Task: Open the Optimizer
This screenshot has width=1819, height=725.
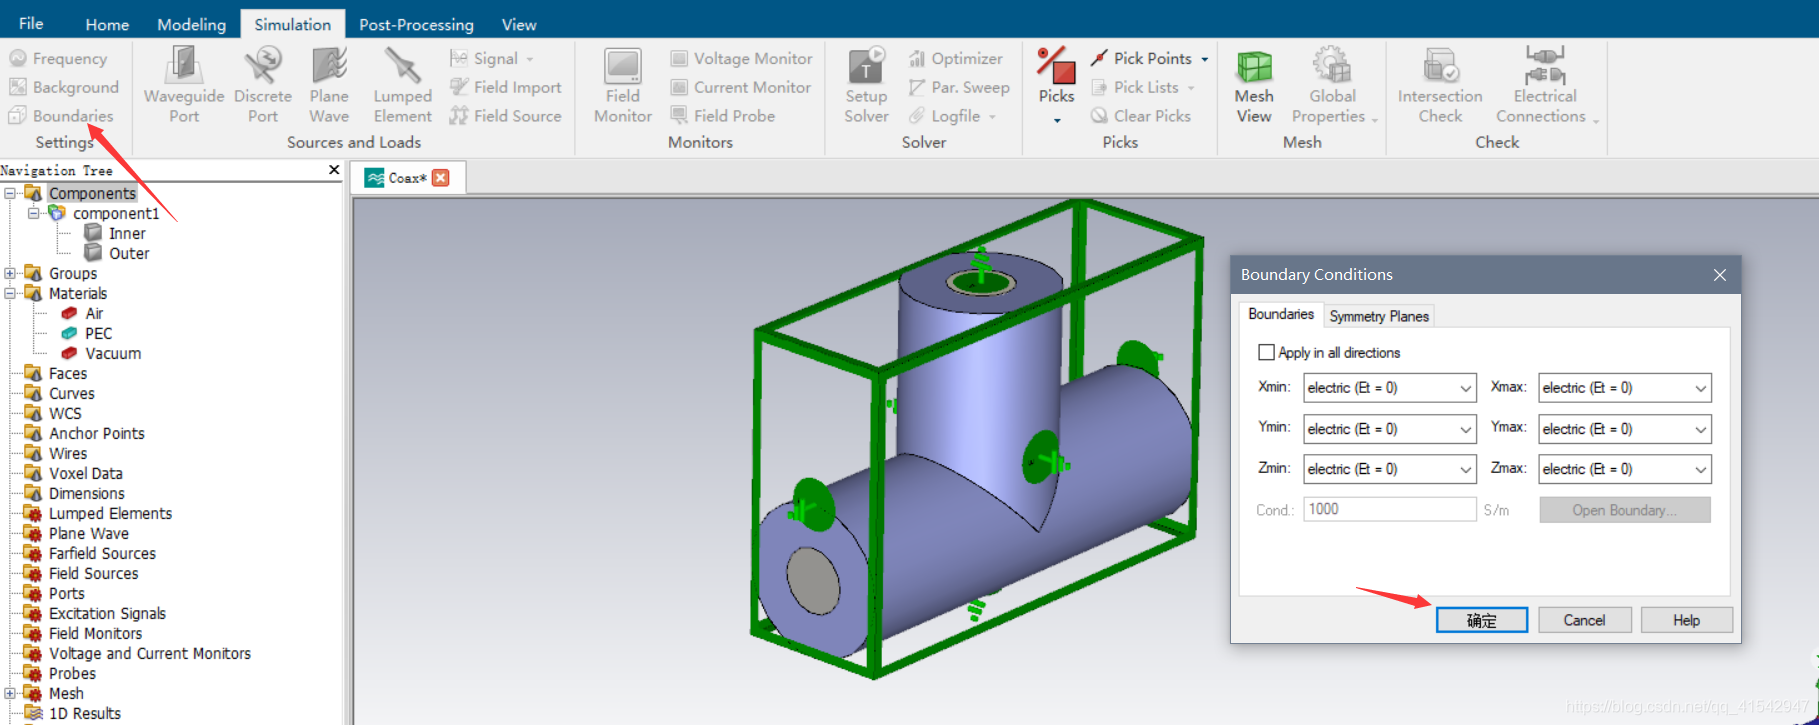Action: 955,59
